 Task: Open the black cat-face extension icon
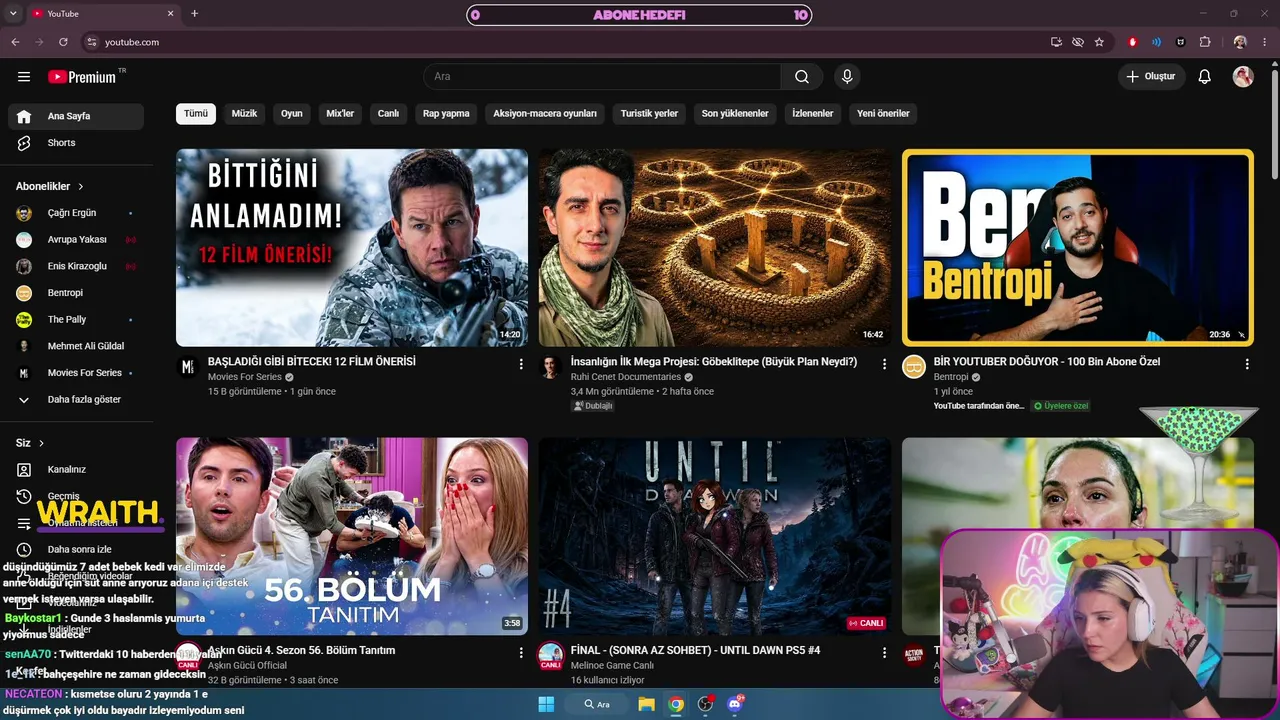pyautogui.click(x=1181, y=42)
